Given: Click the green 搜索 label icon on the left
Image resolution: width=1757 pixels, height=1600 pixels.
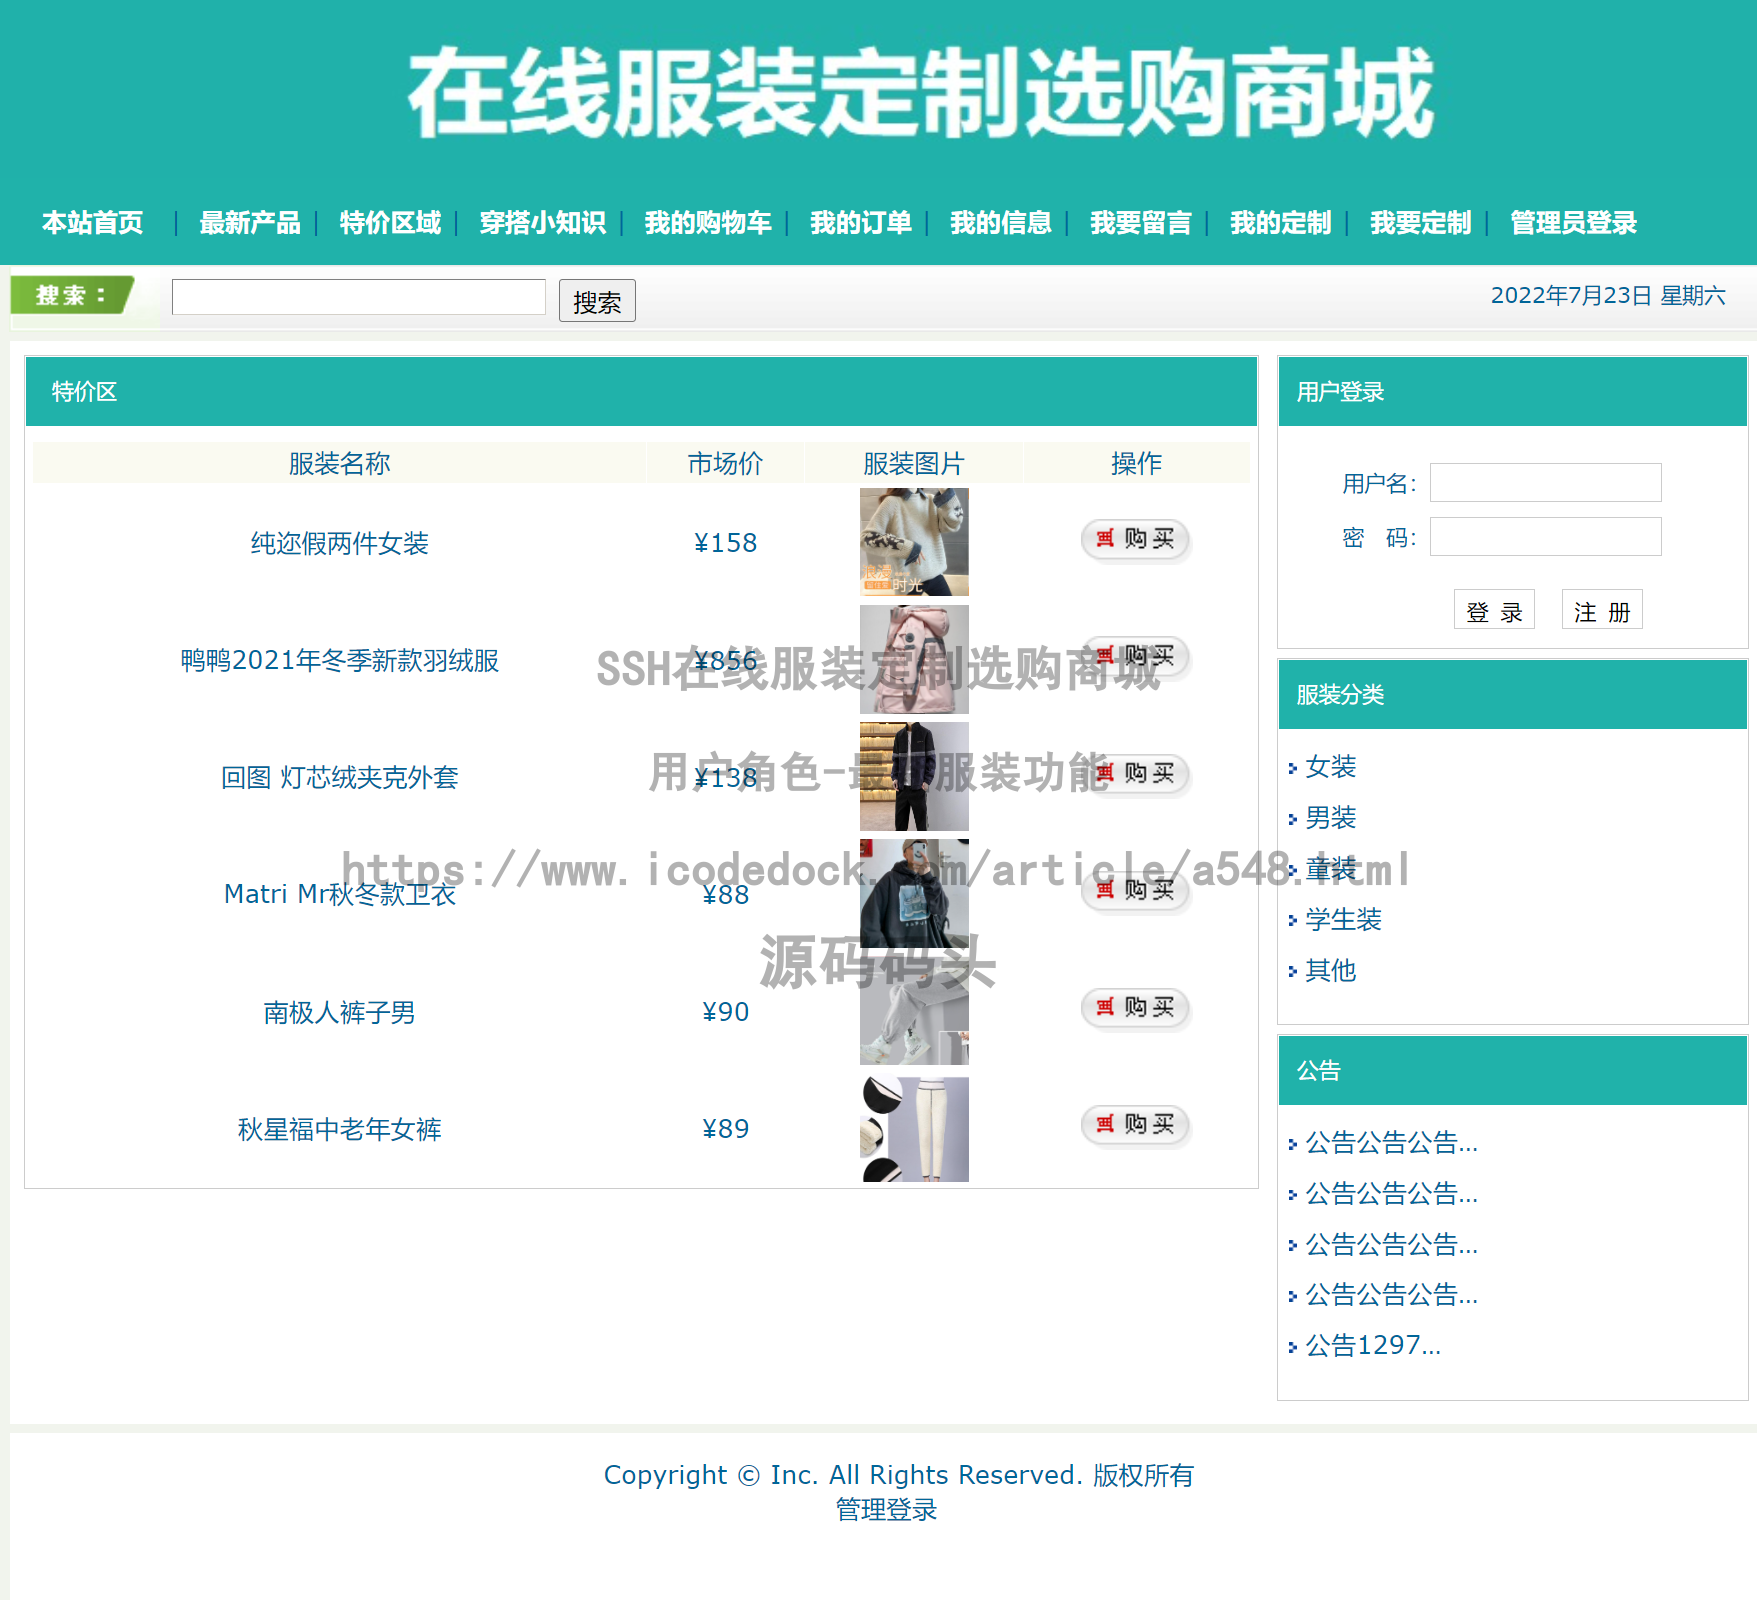Looking at the screenshot, I should coord(70,295).
